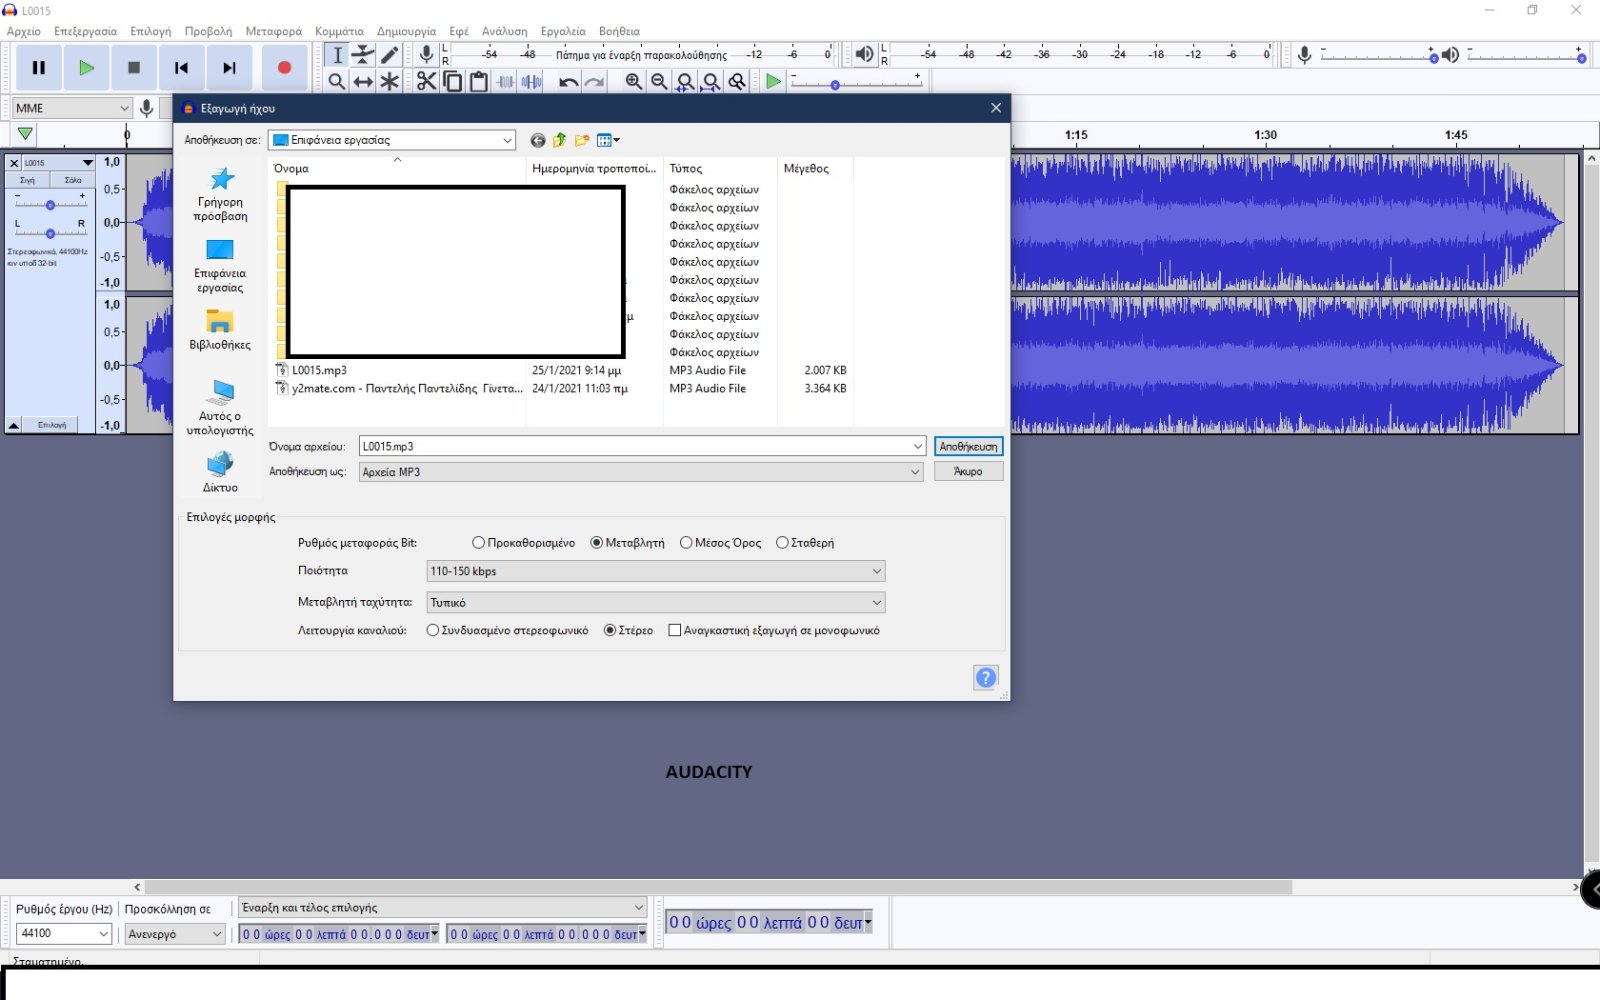Click the Zoom In magnifier icon
This screenshot has width=1600, height=1000.
tap(633, 82)
